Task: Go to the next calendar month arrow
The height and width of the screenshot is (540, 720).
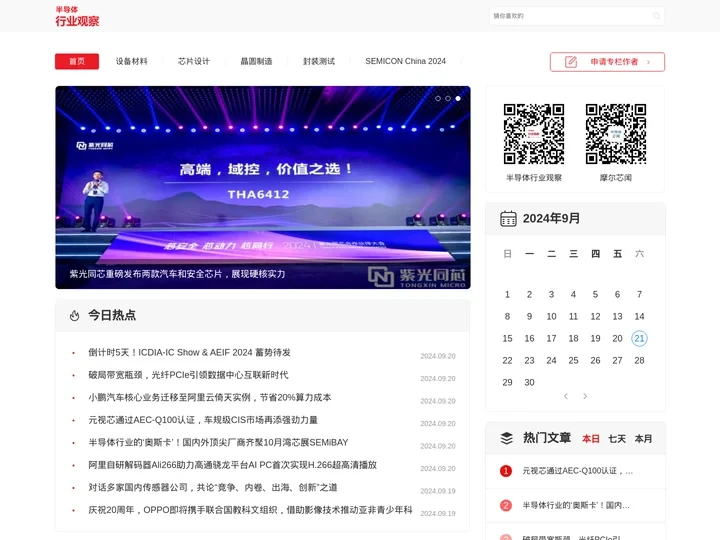Action: [585, 396]
